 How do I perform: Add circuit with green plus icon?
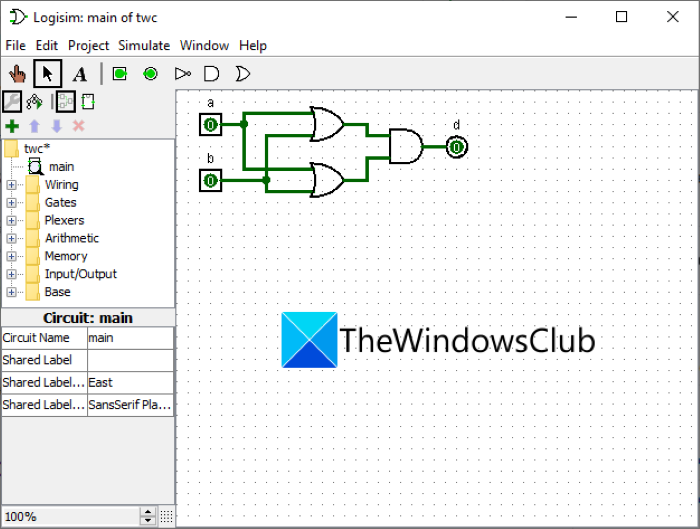point(12,126)
